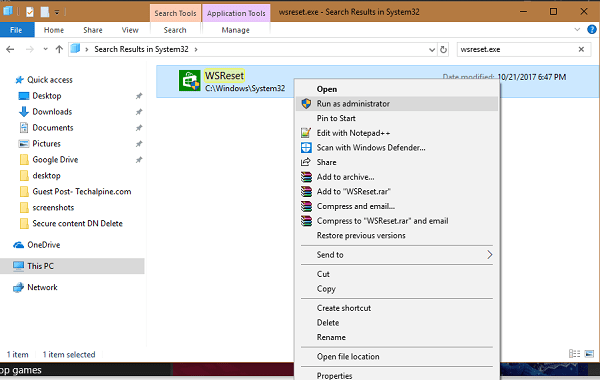Viewport: 600px width, 380px height.
Task: Click the Notepad++ icon in context menu
Action: coord(306,133)
